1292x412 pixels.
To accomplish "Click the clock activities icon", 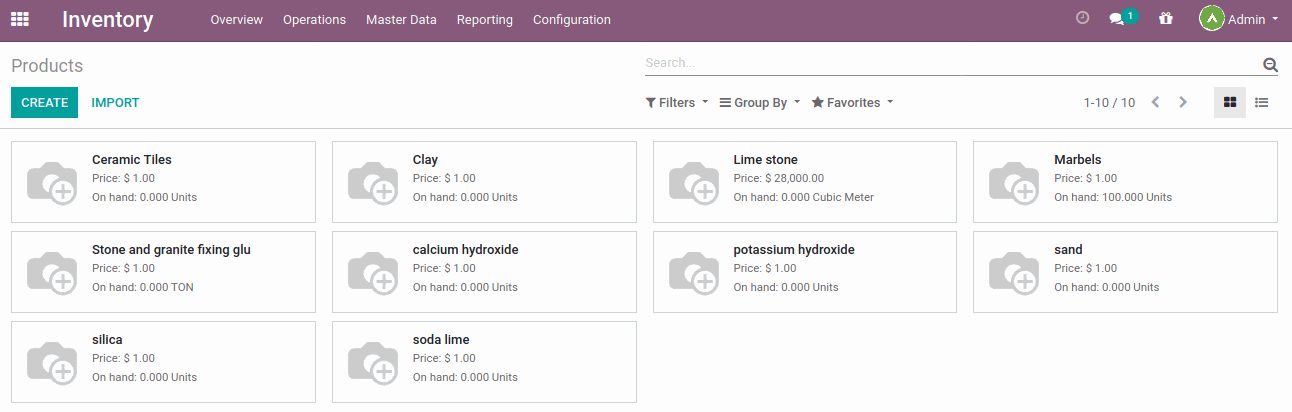I will pyautogui.click(x=1082, y=19).
